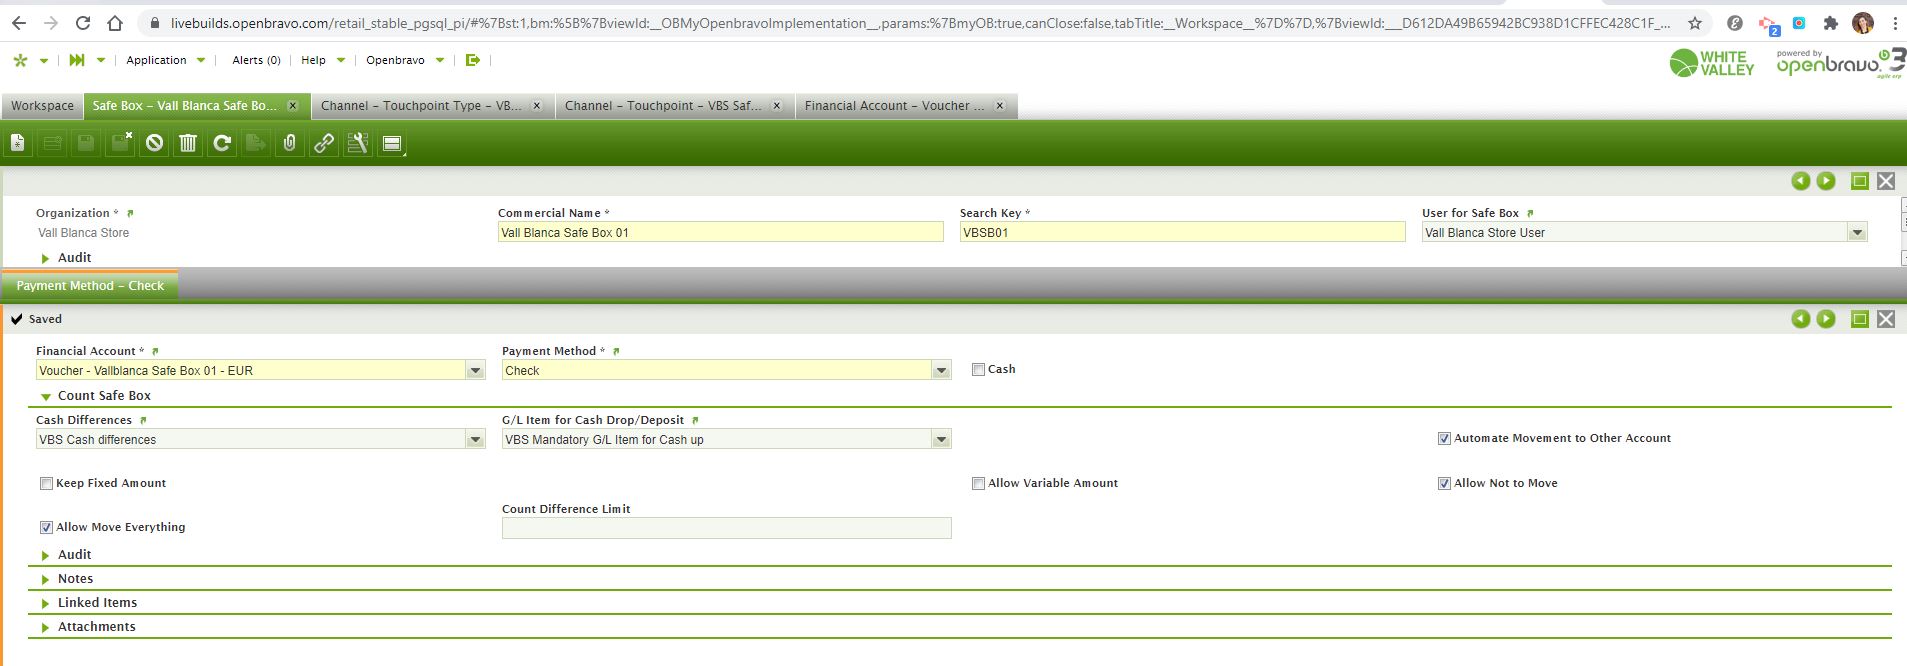The height and width of the screenshot is (666, 1907).
Task: Open User for Safe Box link icon
Action: pyautogui.click(x=1530, y=213)
